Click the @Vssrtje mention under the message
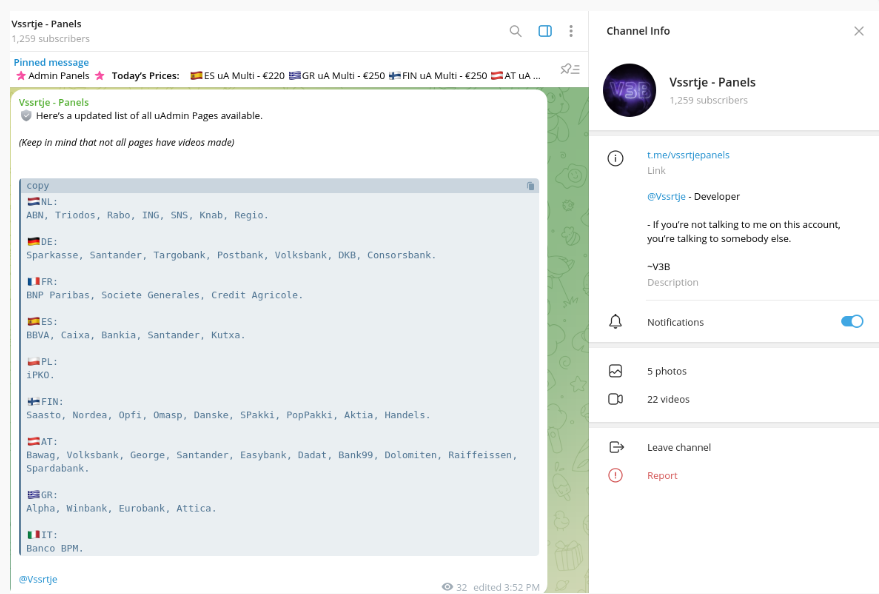Screen dimensions: 879x594 tap(37, 578)
